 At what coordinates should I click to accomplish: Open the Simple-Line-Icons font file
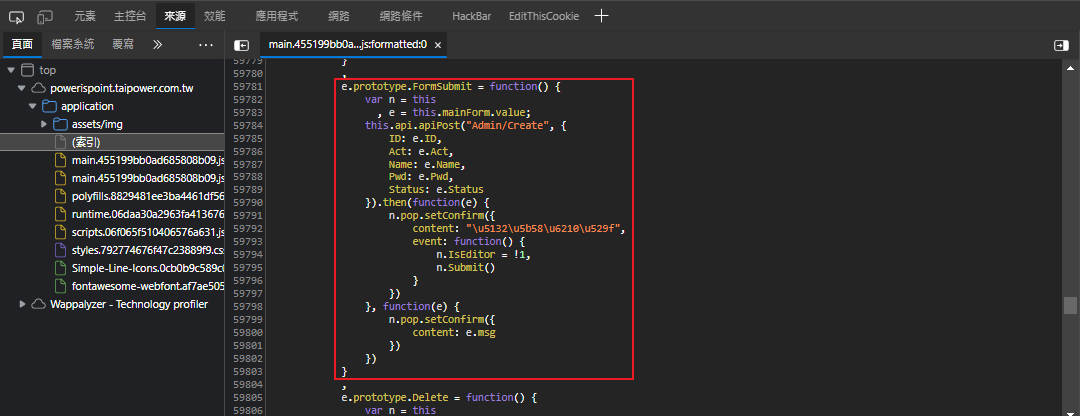click(148, 267)
